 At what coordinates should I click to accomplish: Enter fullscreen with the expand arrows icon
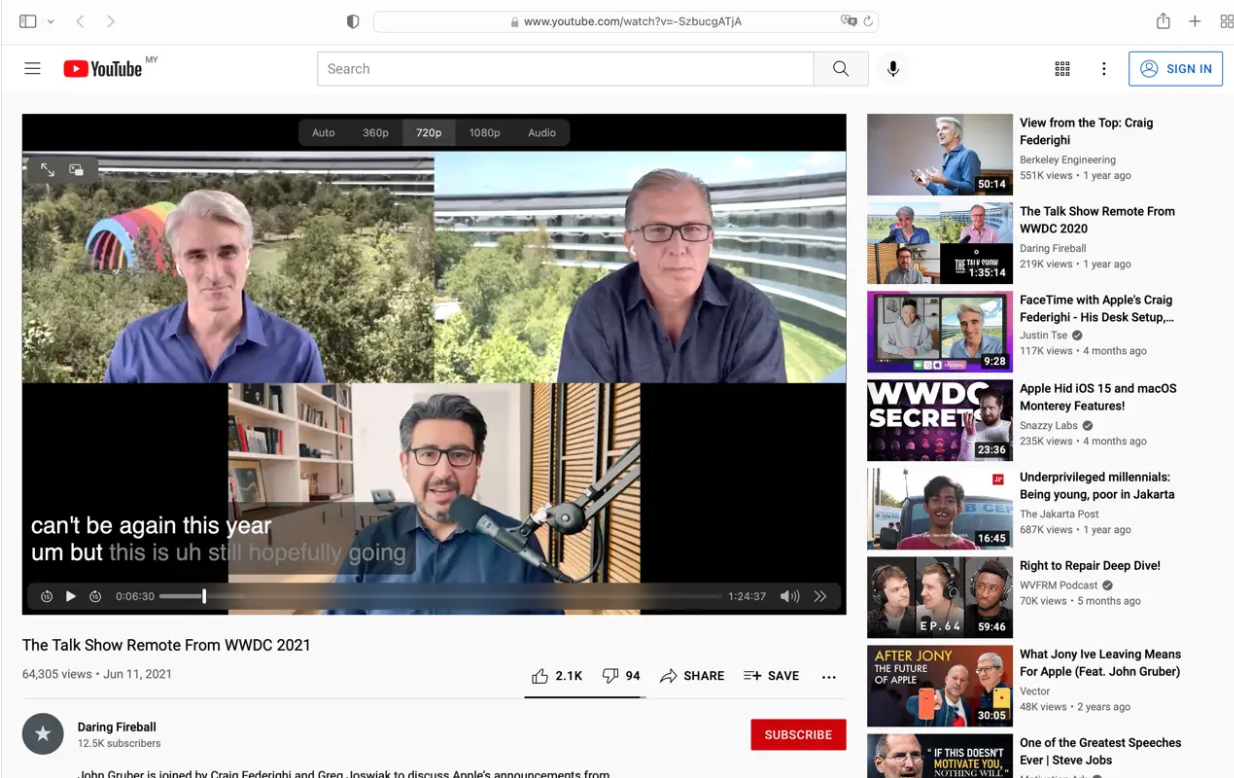[47, 170]
